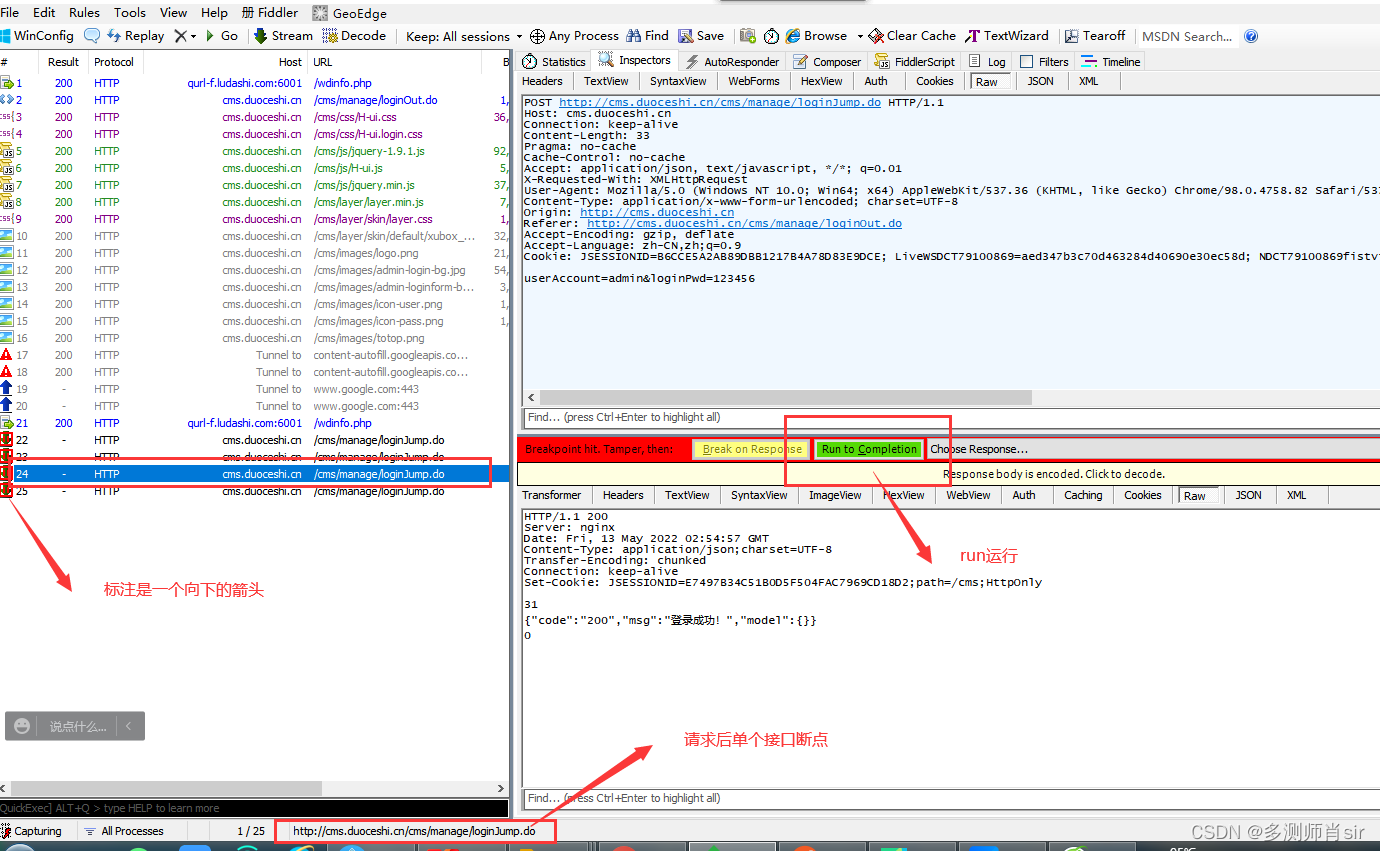The height and width of the screenshot is (851, 1380).
Task: Click the response Find text box
Action: [950, 798]
